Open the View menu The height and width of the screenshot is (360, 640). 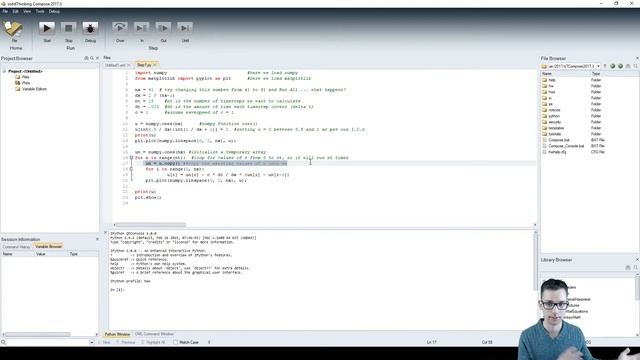27,11
